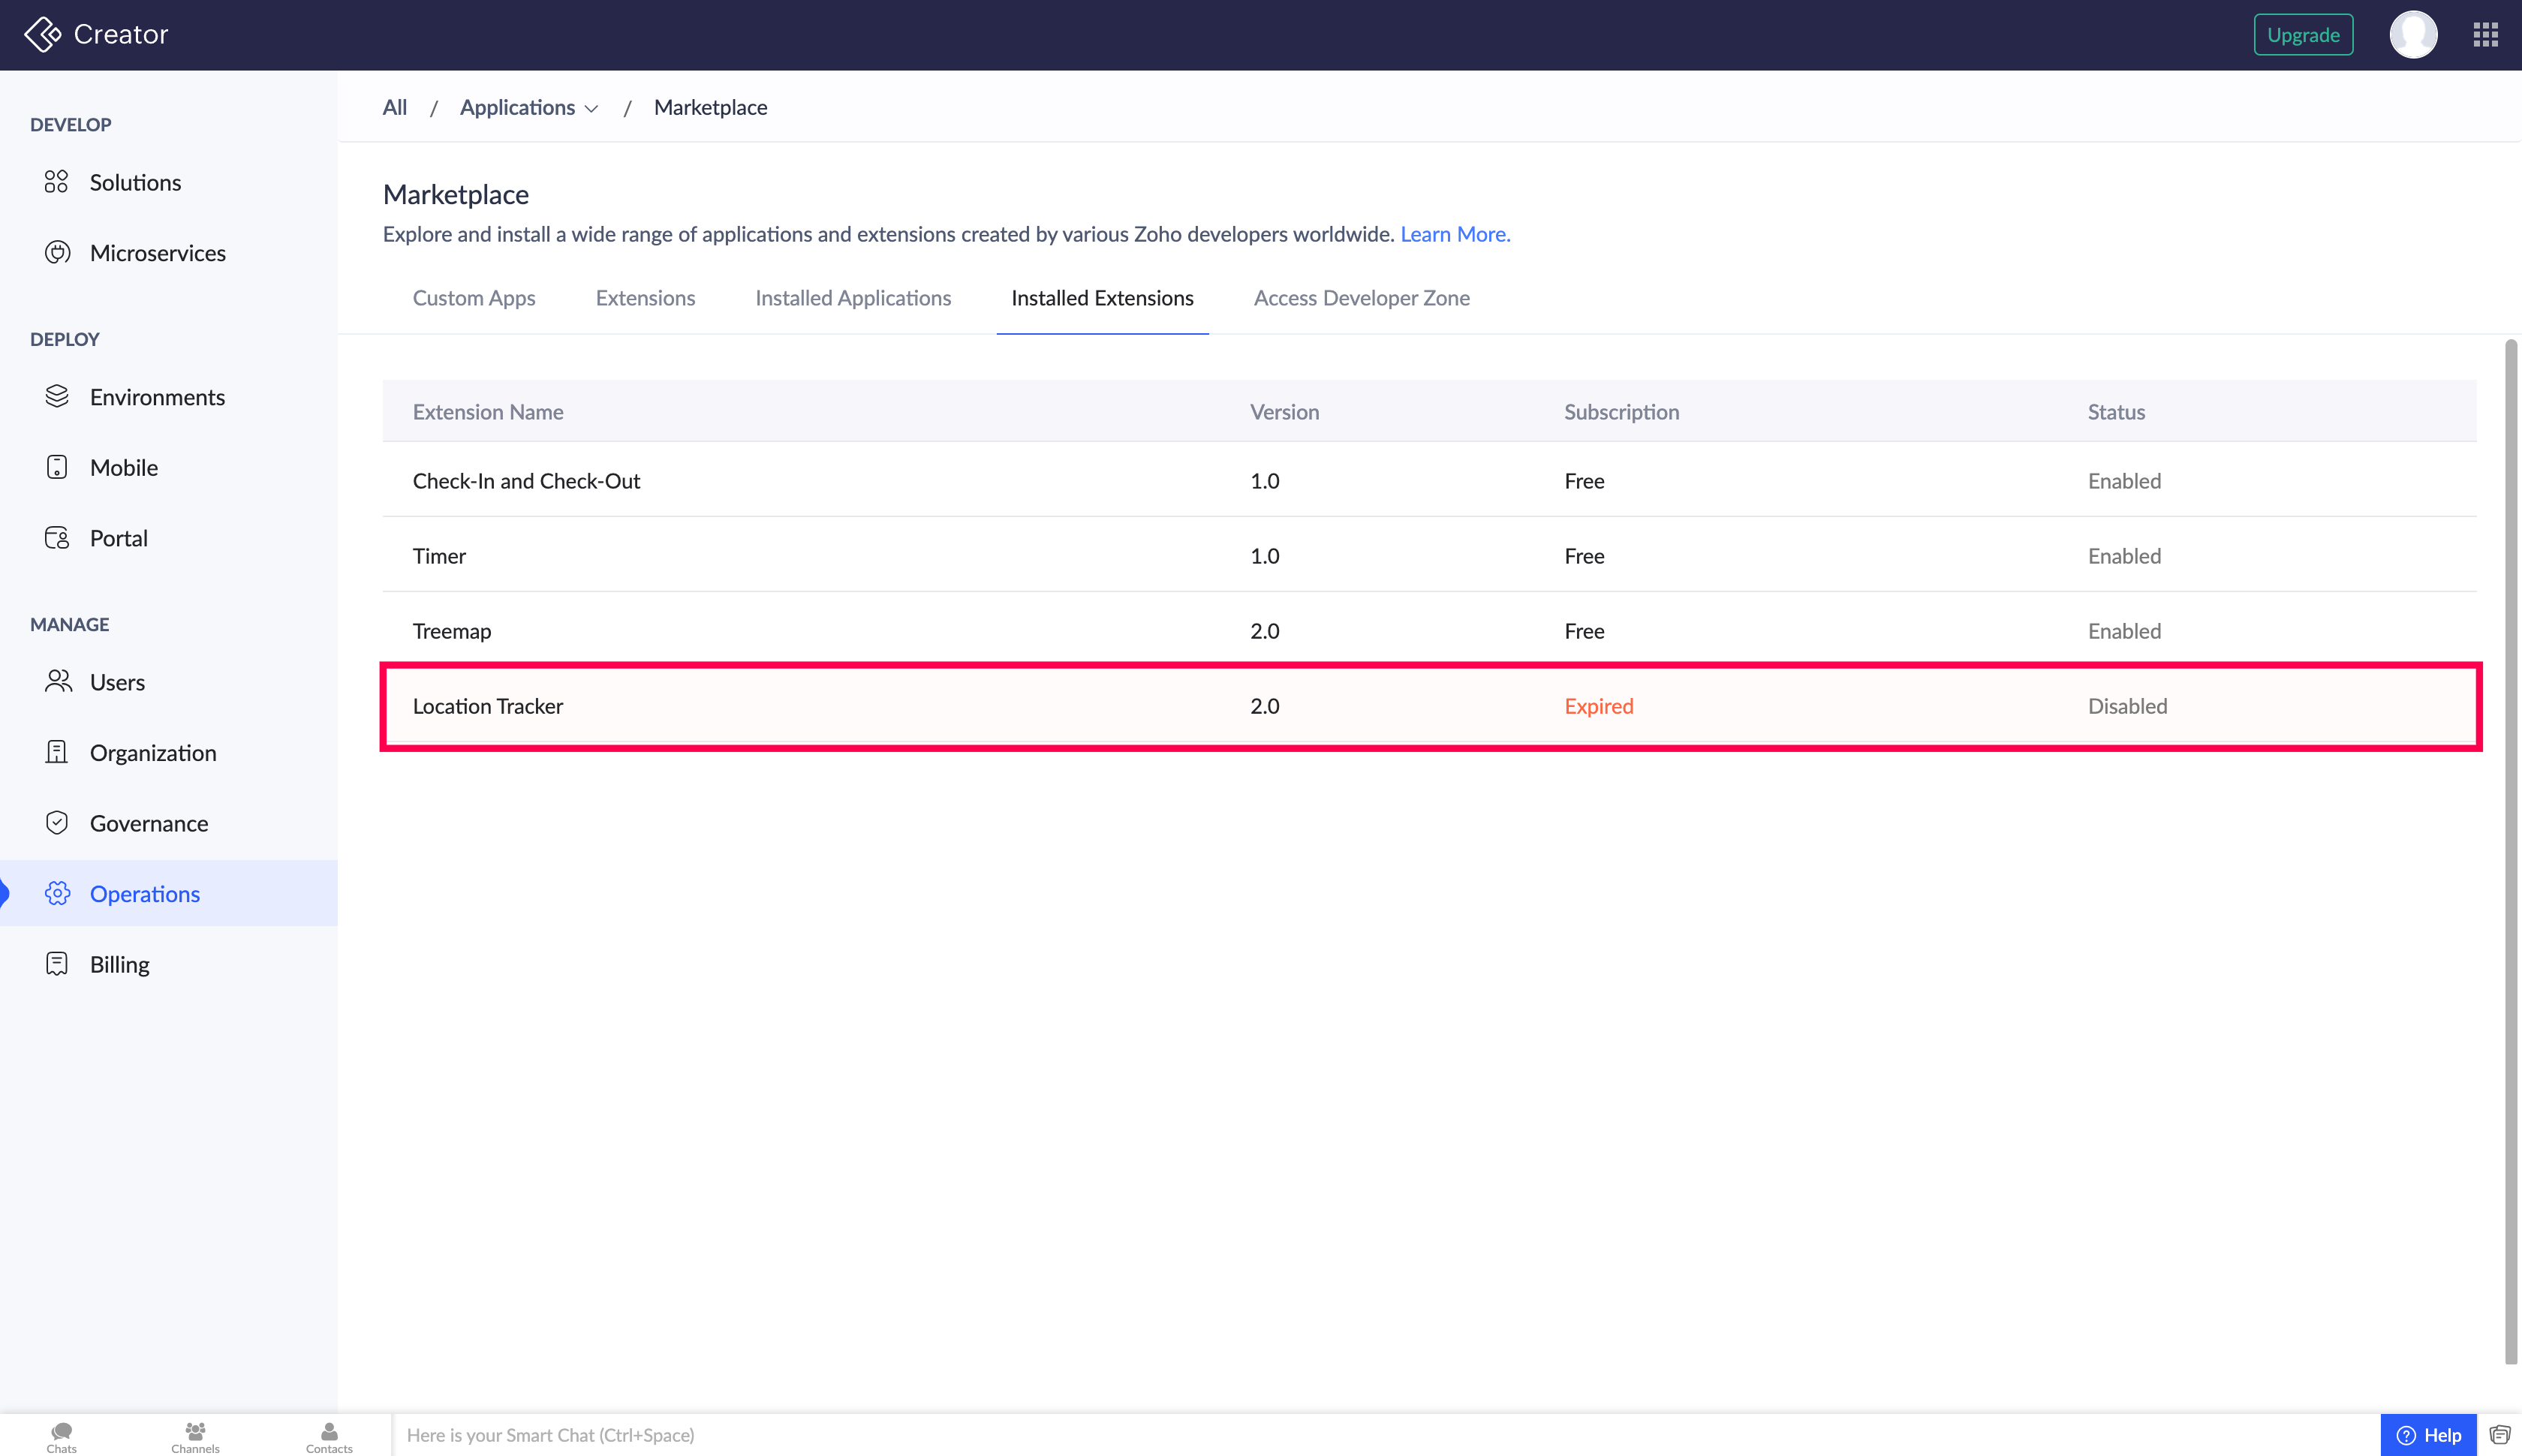Click the Solutions icon in sidebar
Screen dimensions: 2522x1456
[56, 182]
